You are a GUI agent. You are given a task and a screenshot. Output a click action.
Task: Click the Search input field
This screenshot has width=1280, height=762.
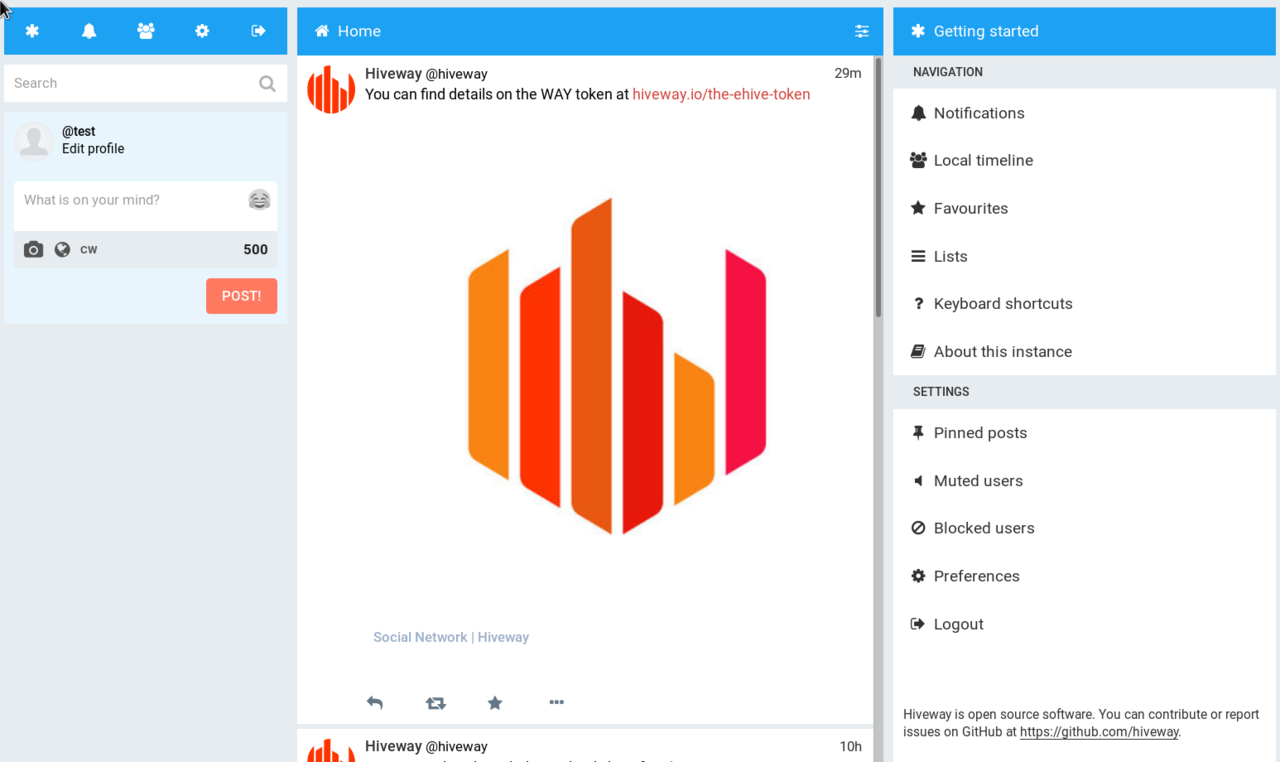(146, 83)
